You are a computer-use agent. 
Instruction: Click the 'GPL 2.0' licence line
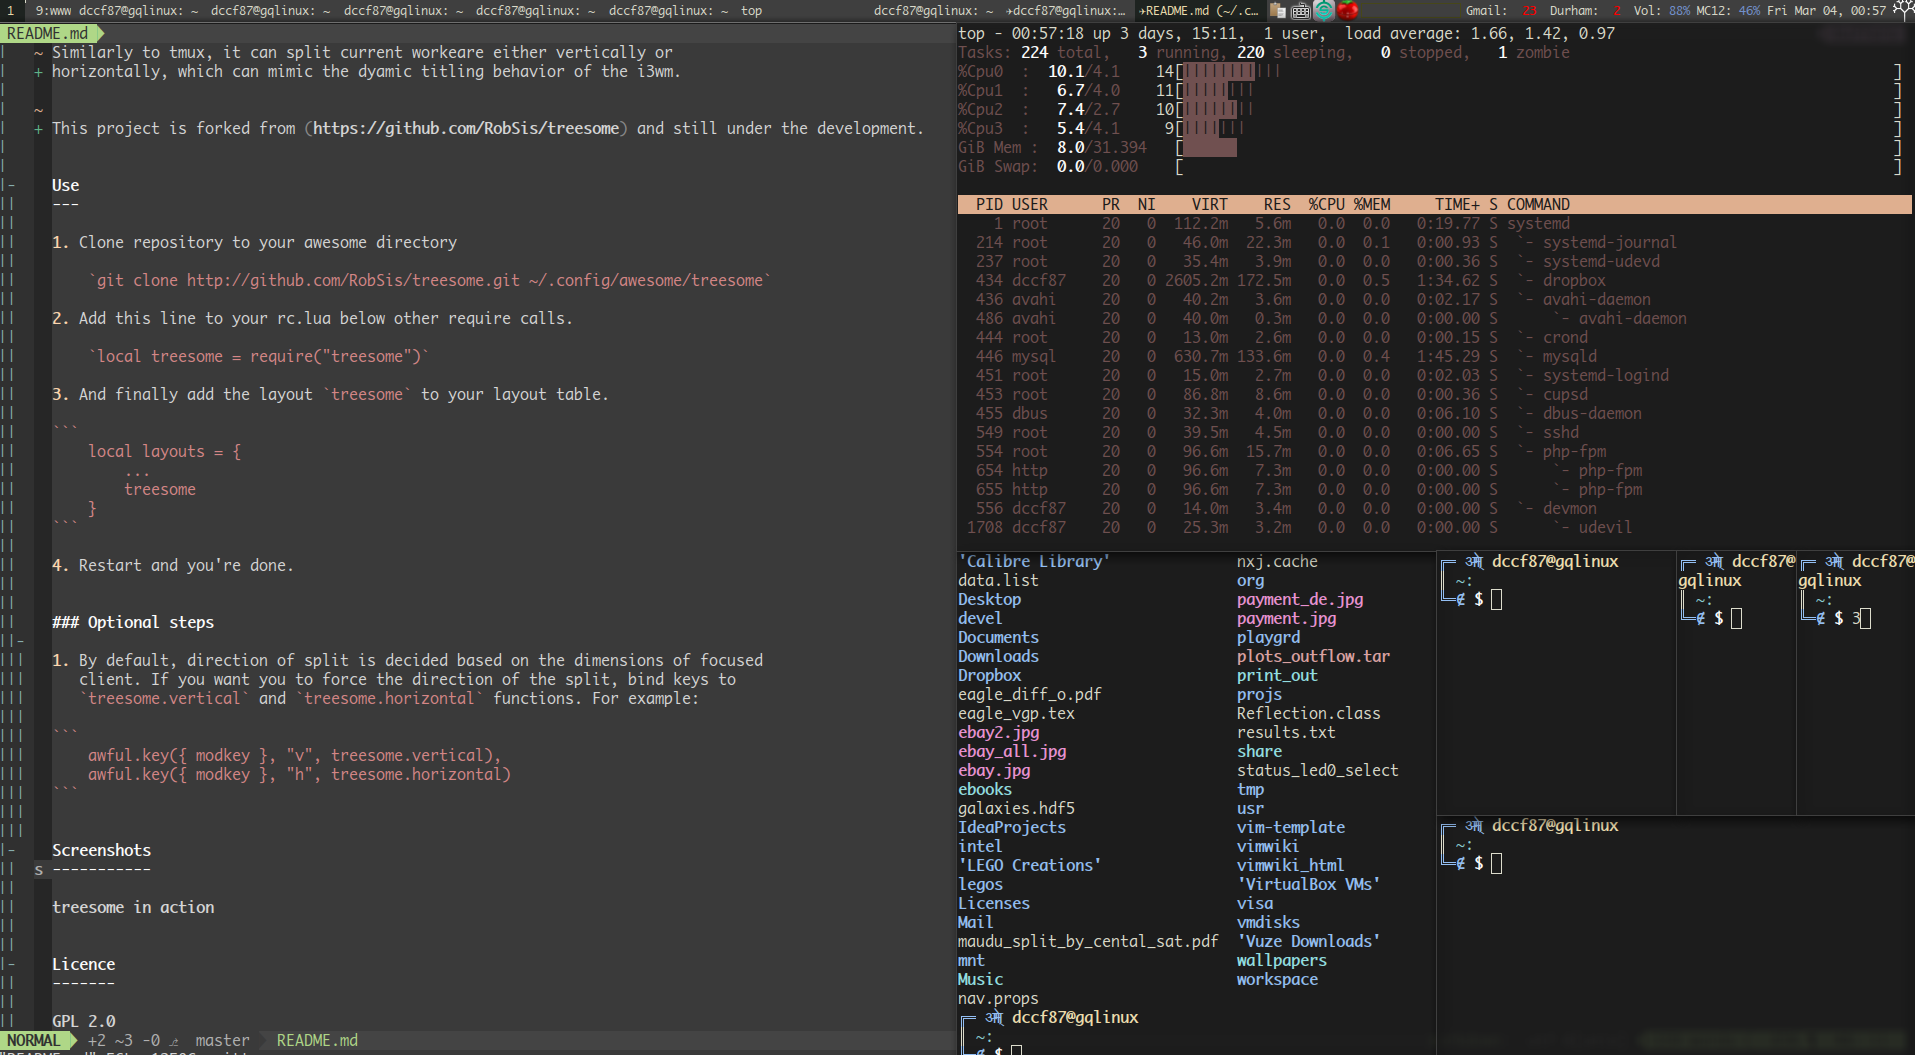click(84, 1021)
